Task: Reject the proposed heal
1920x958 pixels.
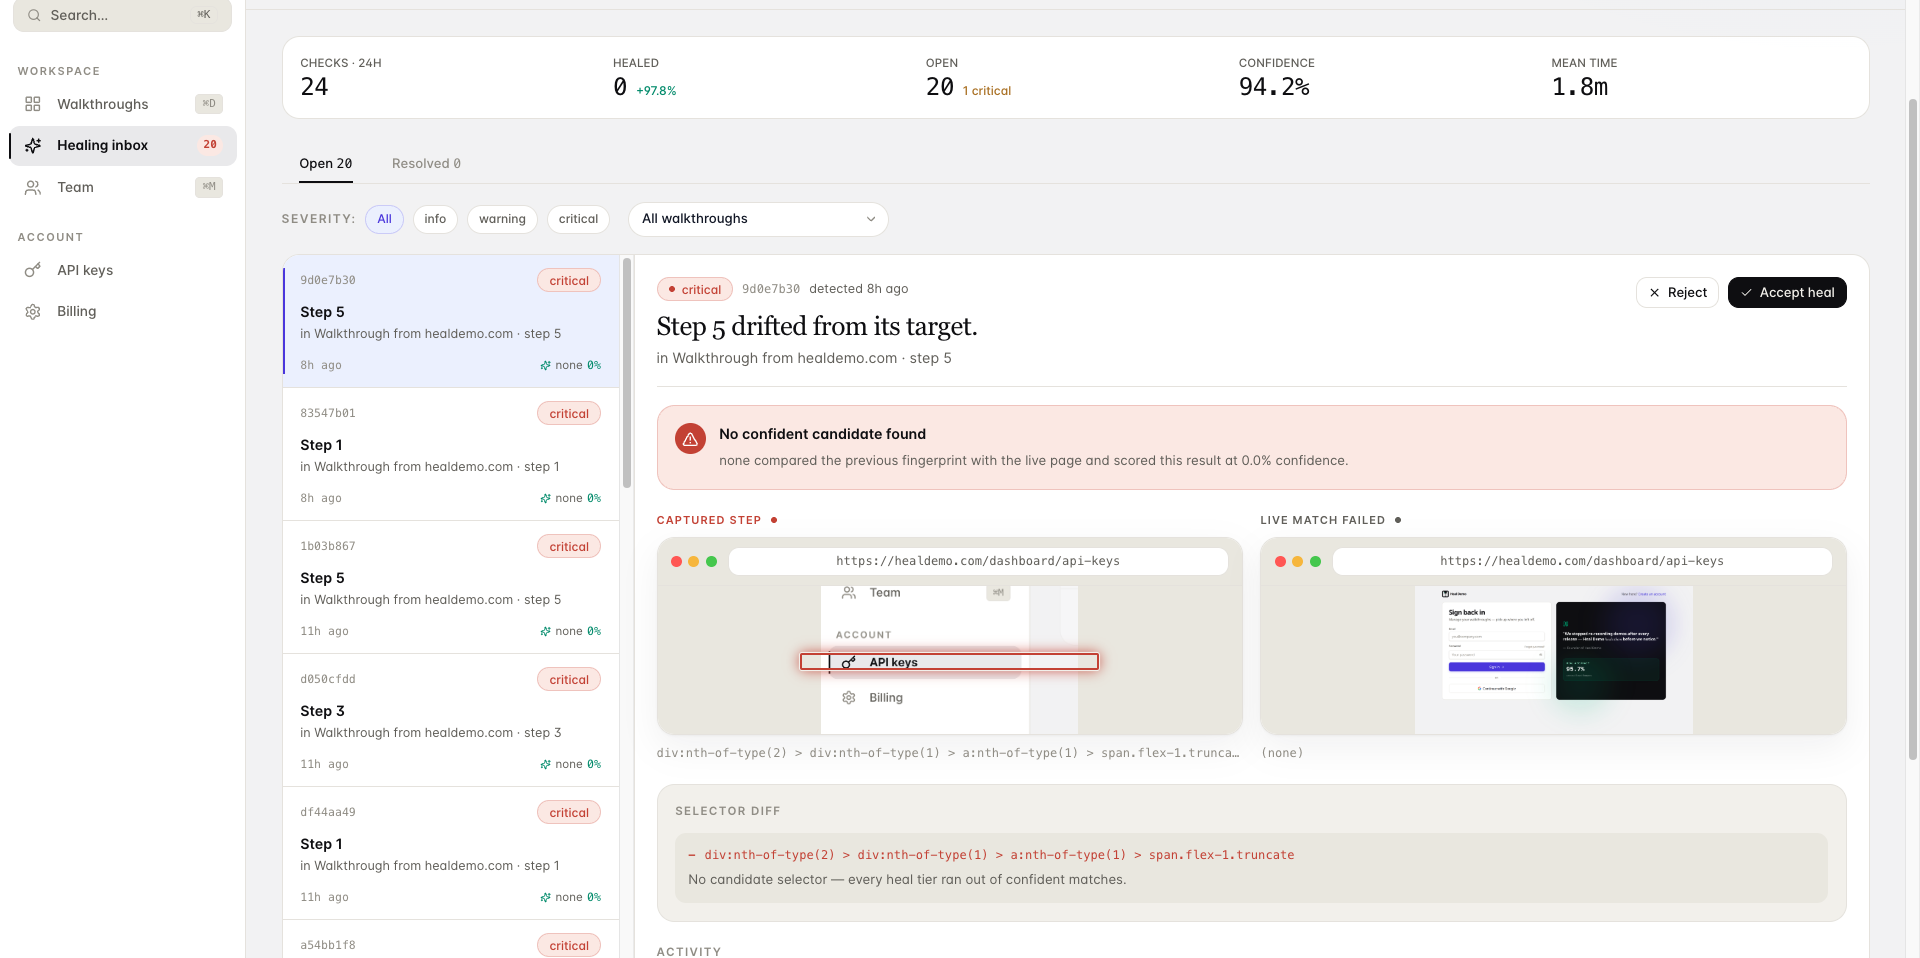Action: click(x=1678, y=292)
